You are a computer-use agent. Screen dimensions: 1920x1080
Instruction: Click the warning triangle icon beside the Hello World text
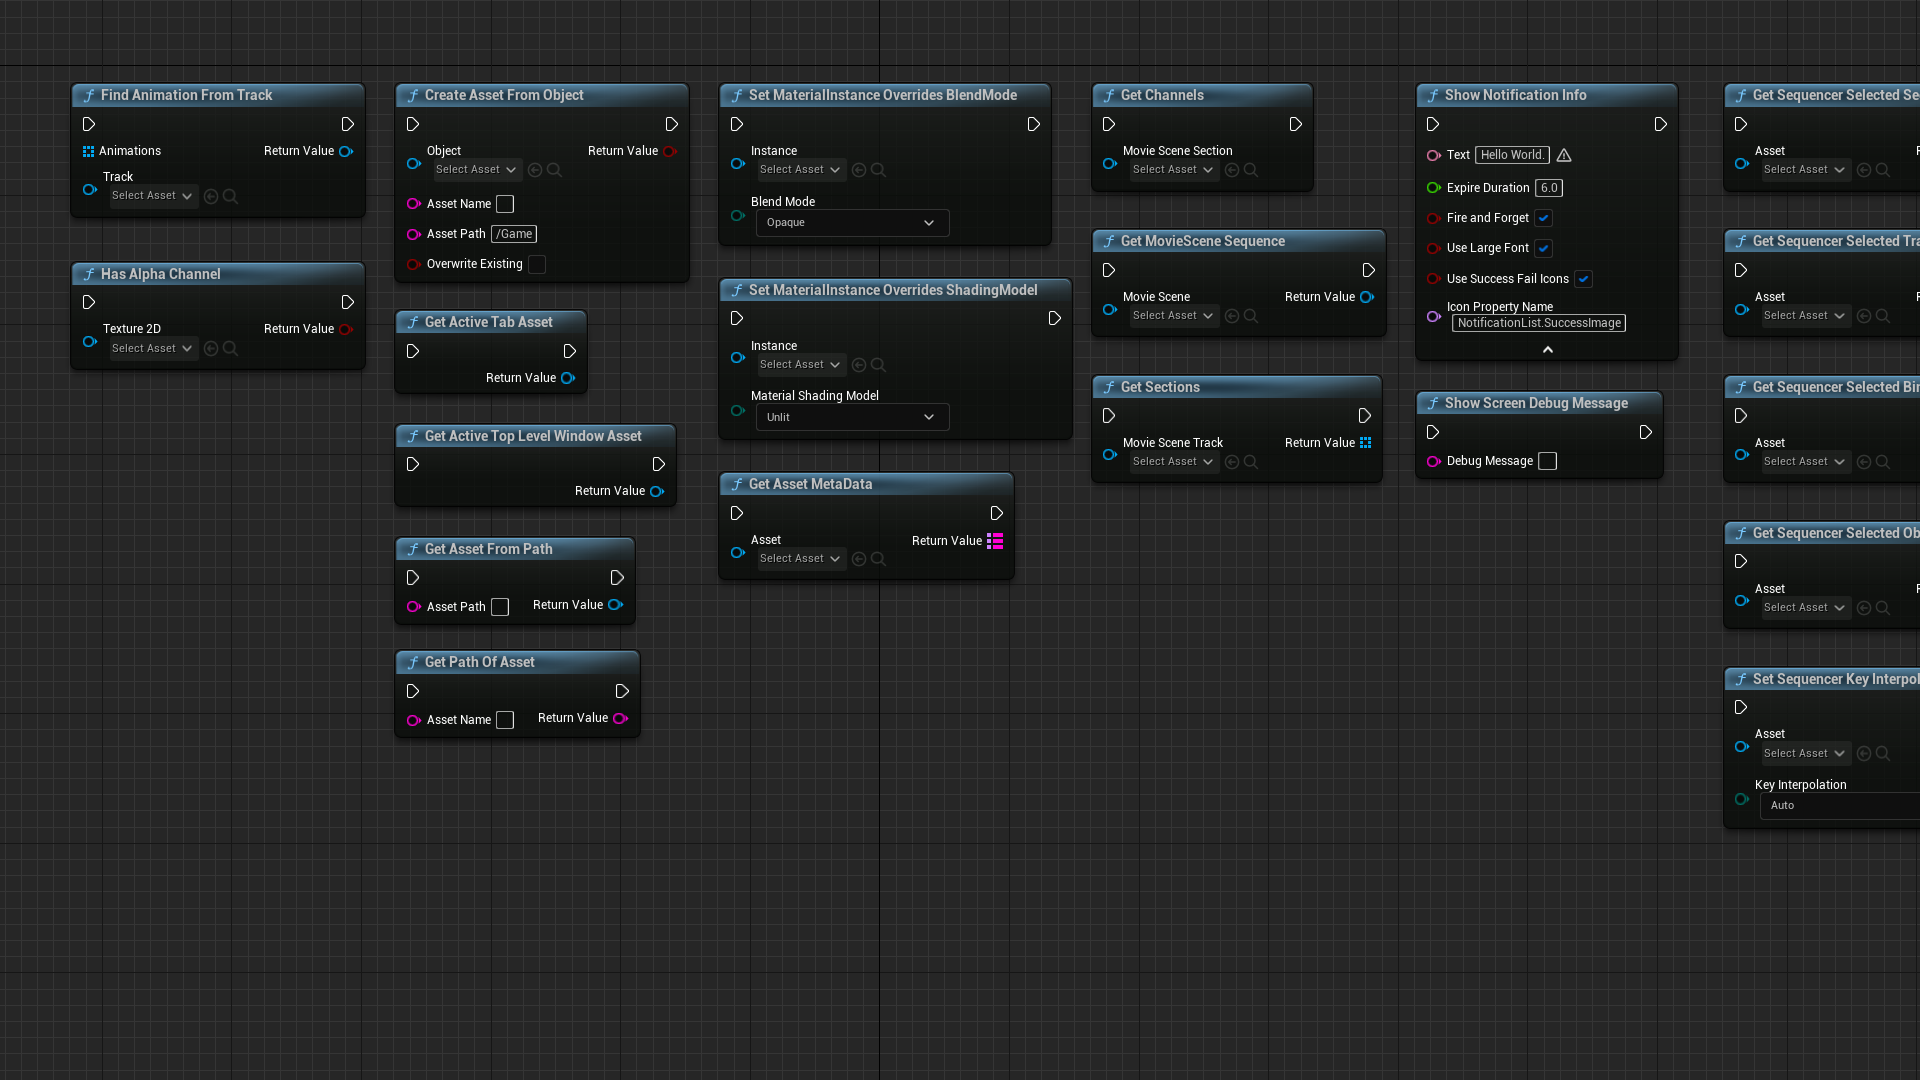(x=1564, y=155)
